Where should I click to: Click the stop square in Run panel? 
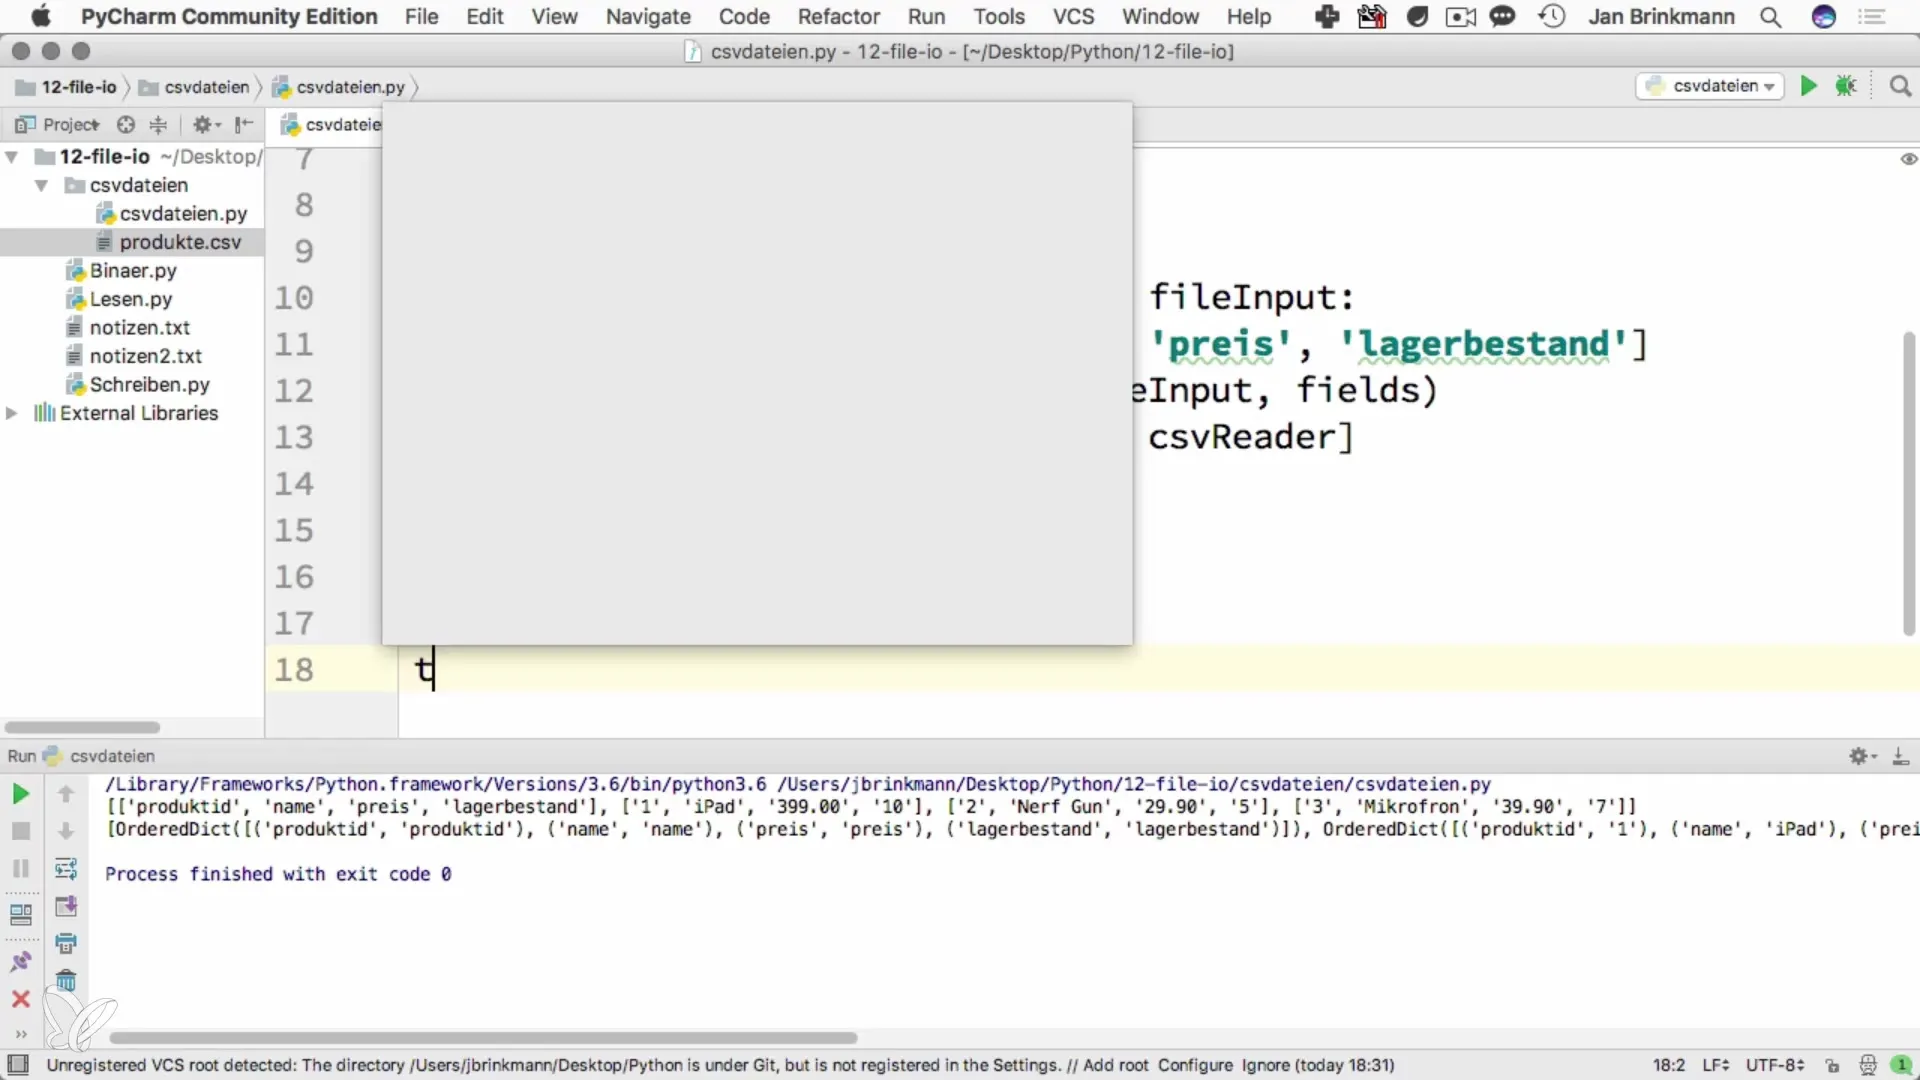pos(20,831)
